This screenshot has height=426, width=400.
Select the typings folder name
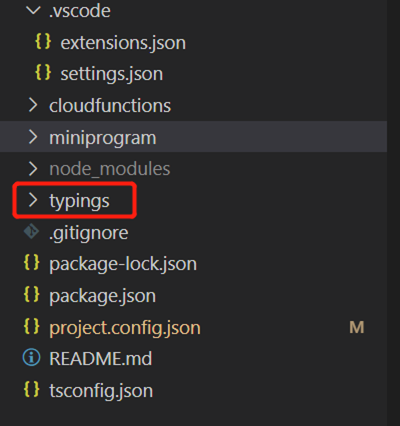pyautogui.click(x=79, y=201)
